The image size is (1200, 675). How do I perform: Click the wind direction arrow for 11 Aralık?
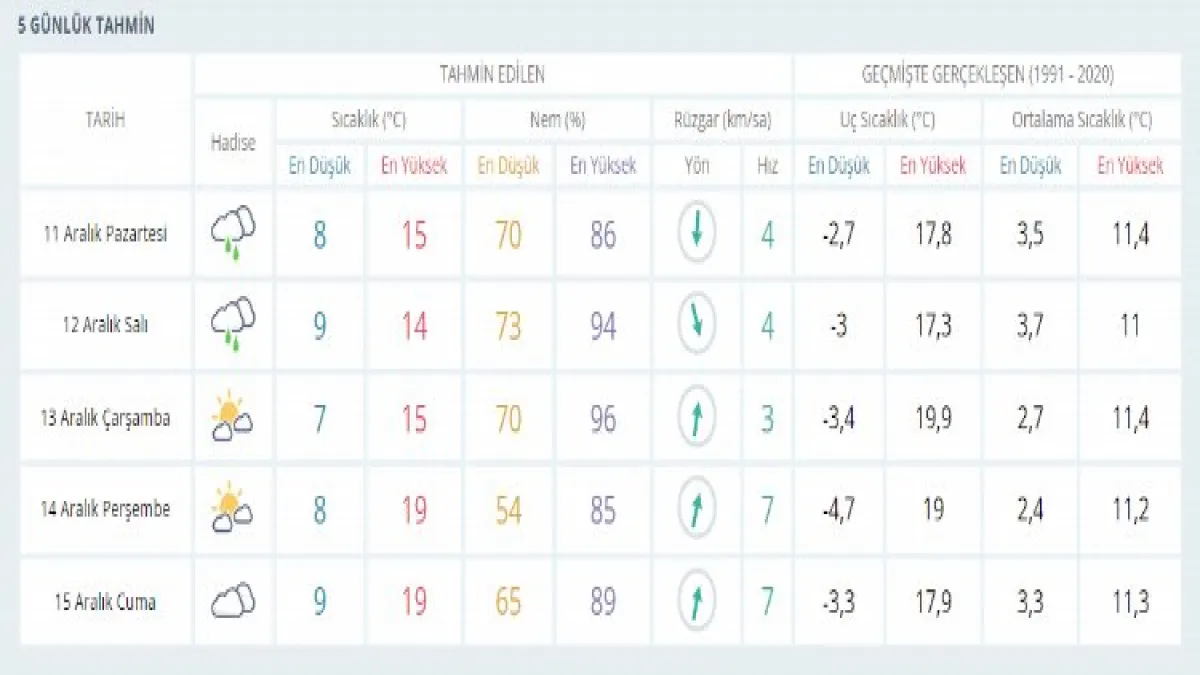[696, 233]
